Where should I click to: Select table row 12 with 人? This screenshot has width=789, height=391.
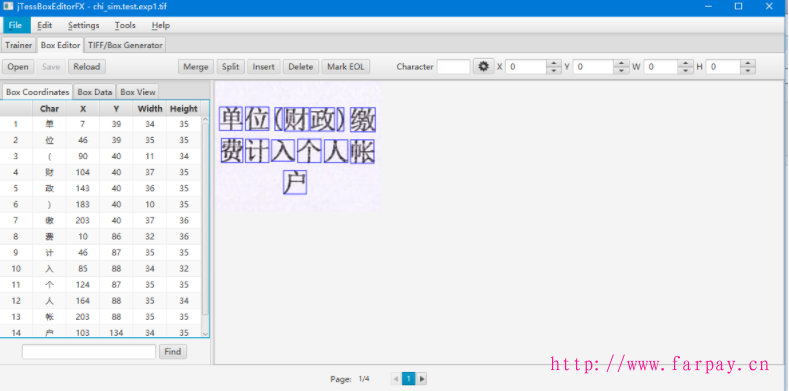(100, 301)
